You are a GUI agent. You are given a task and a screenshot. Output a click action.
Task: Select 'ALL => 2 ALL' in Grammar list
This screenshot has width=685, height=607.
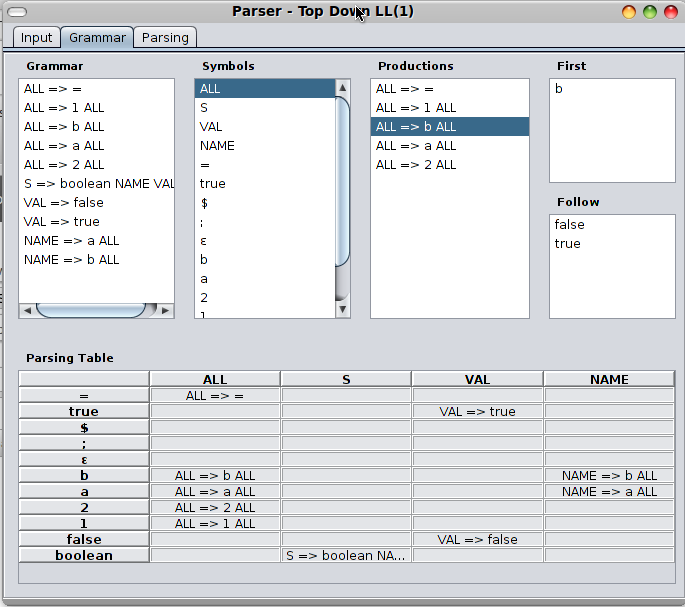point(96,165)
